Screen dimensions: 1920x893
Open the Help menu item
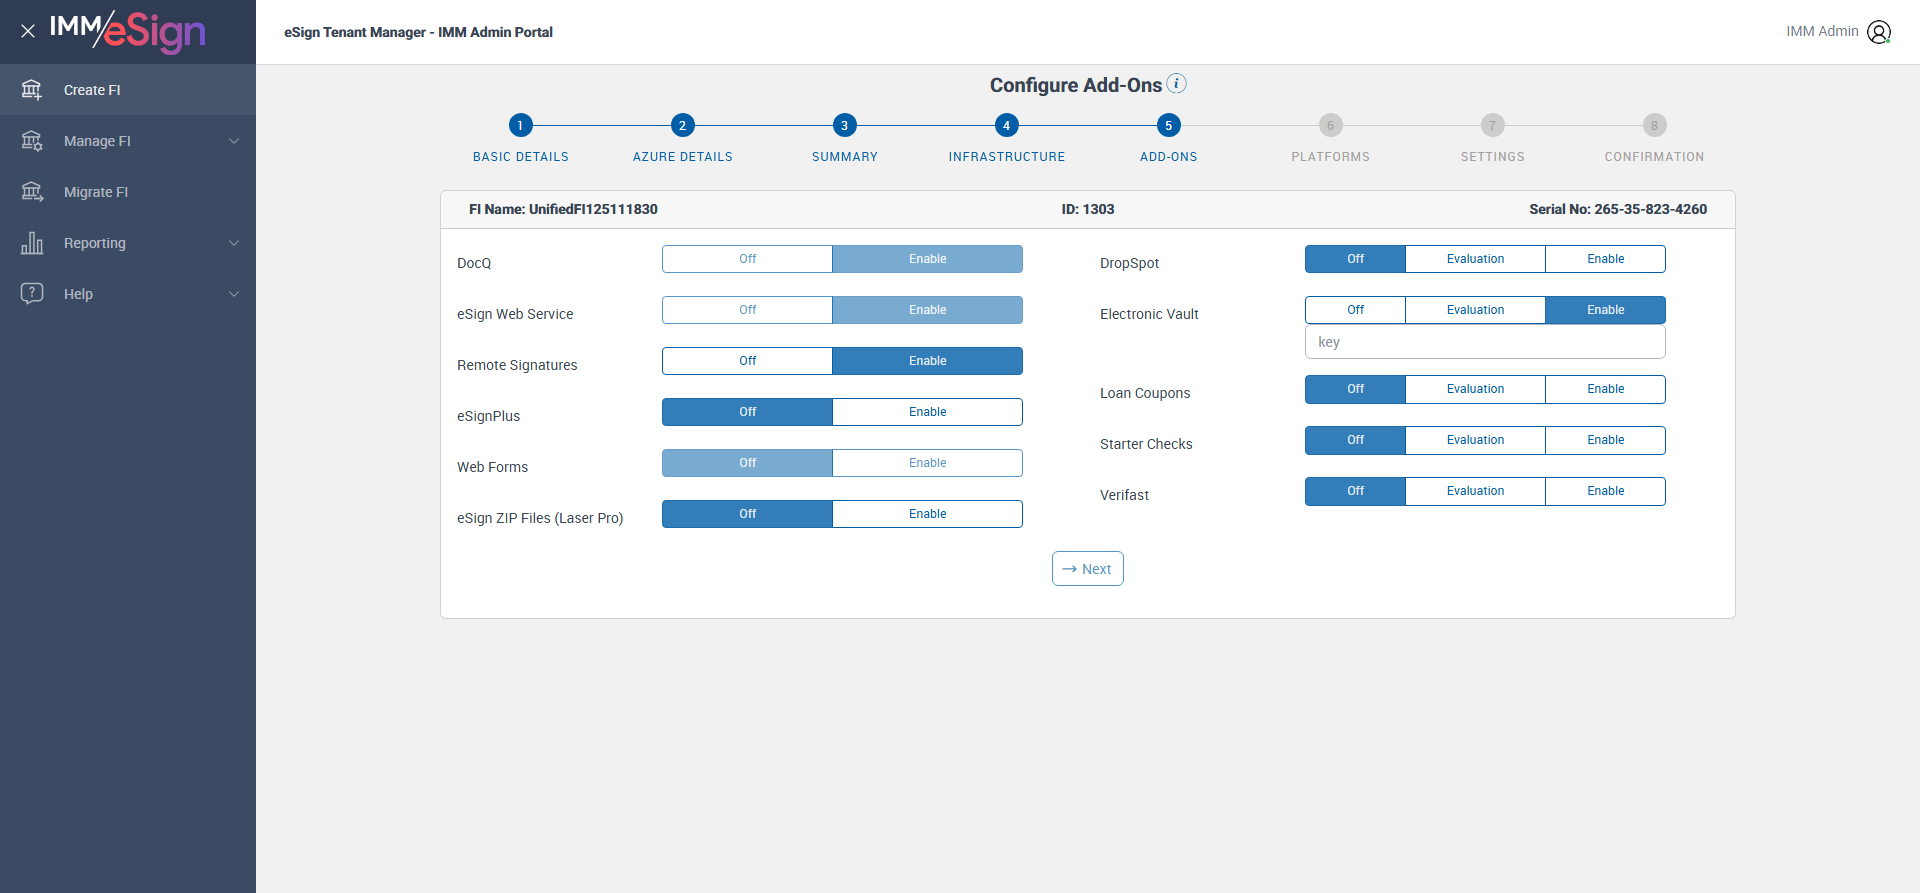[128, 294]
